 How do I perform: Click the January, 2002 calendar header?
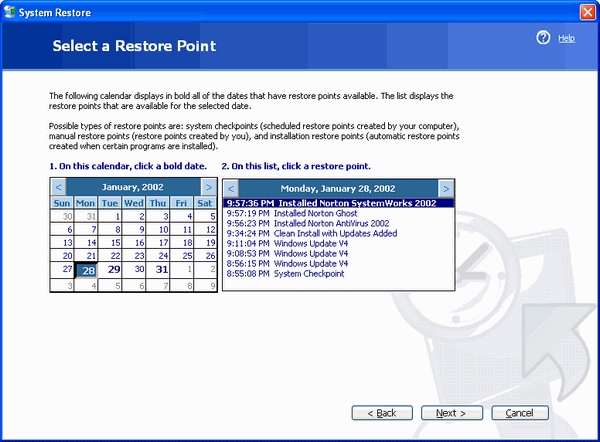(x=133, y=187)
